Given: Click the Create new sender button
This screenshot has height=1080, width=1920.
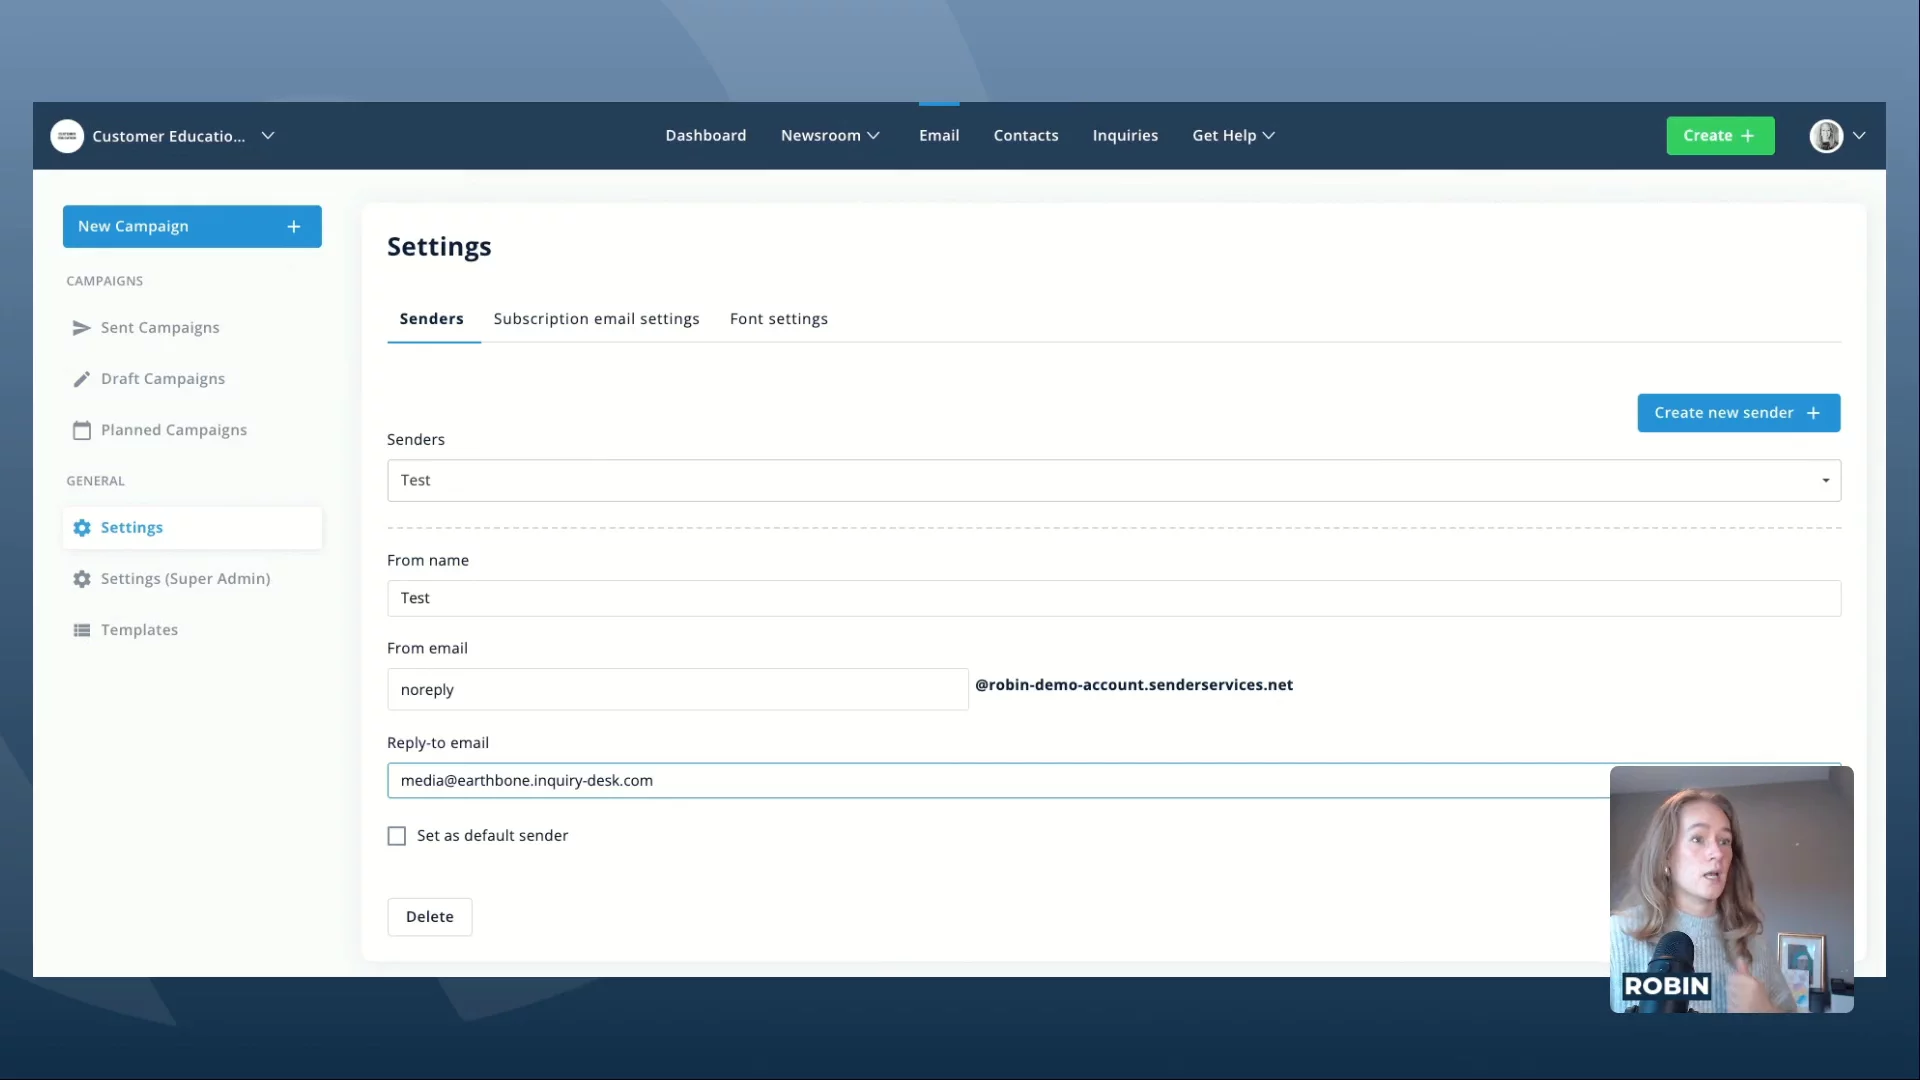Looking at the screenshot, I should tap(1738, 413).
